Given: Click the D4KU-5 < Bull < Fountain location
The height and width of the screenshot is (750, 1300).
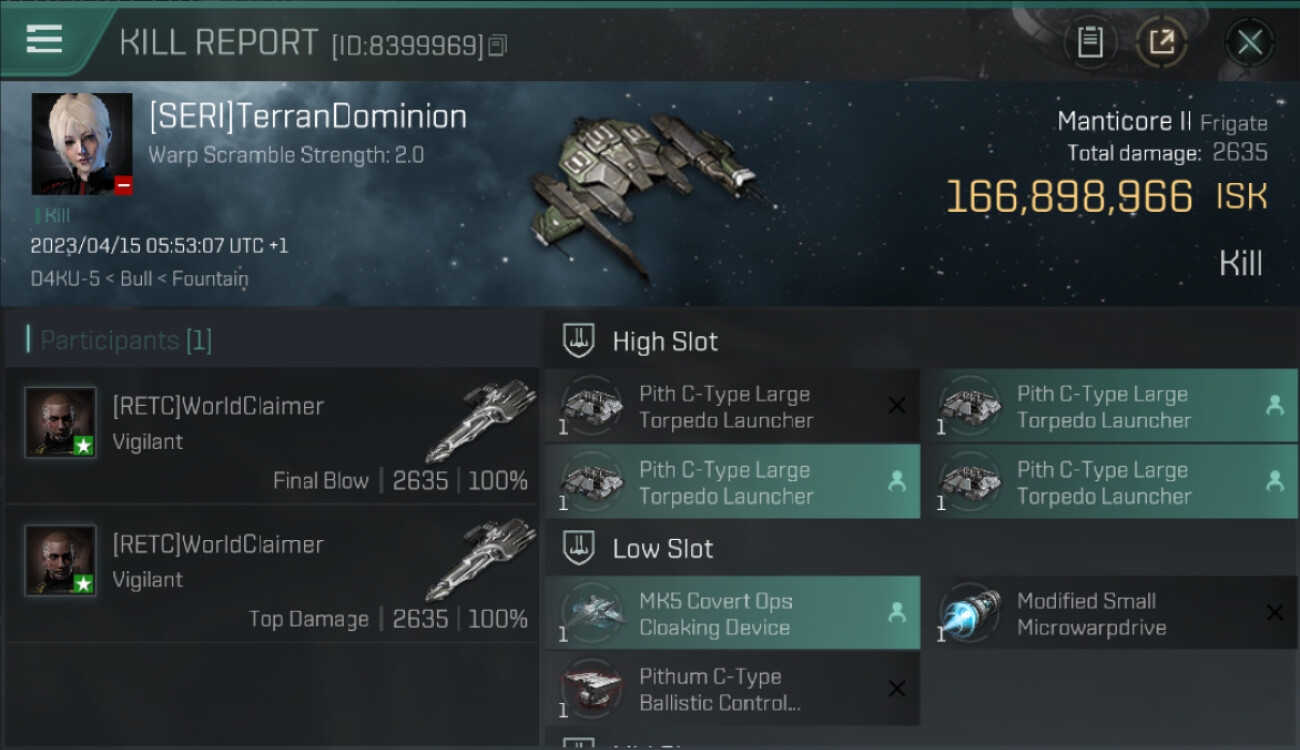Looking at the screenshot, I should [139, 278].
